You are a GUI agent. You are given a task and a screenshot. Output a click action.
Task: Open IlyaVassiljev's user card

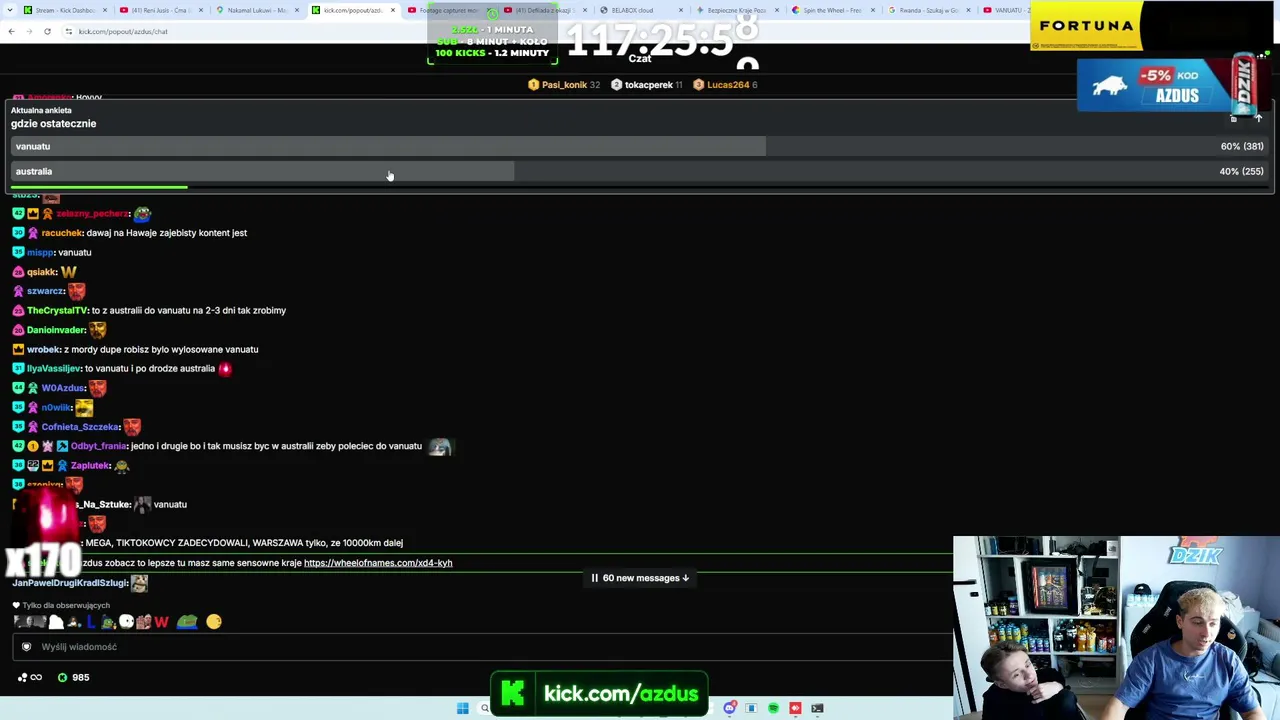tap(55, 369)
